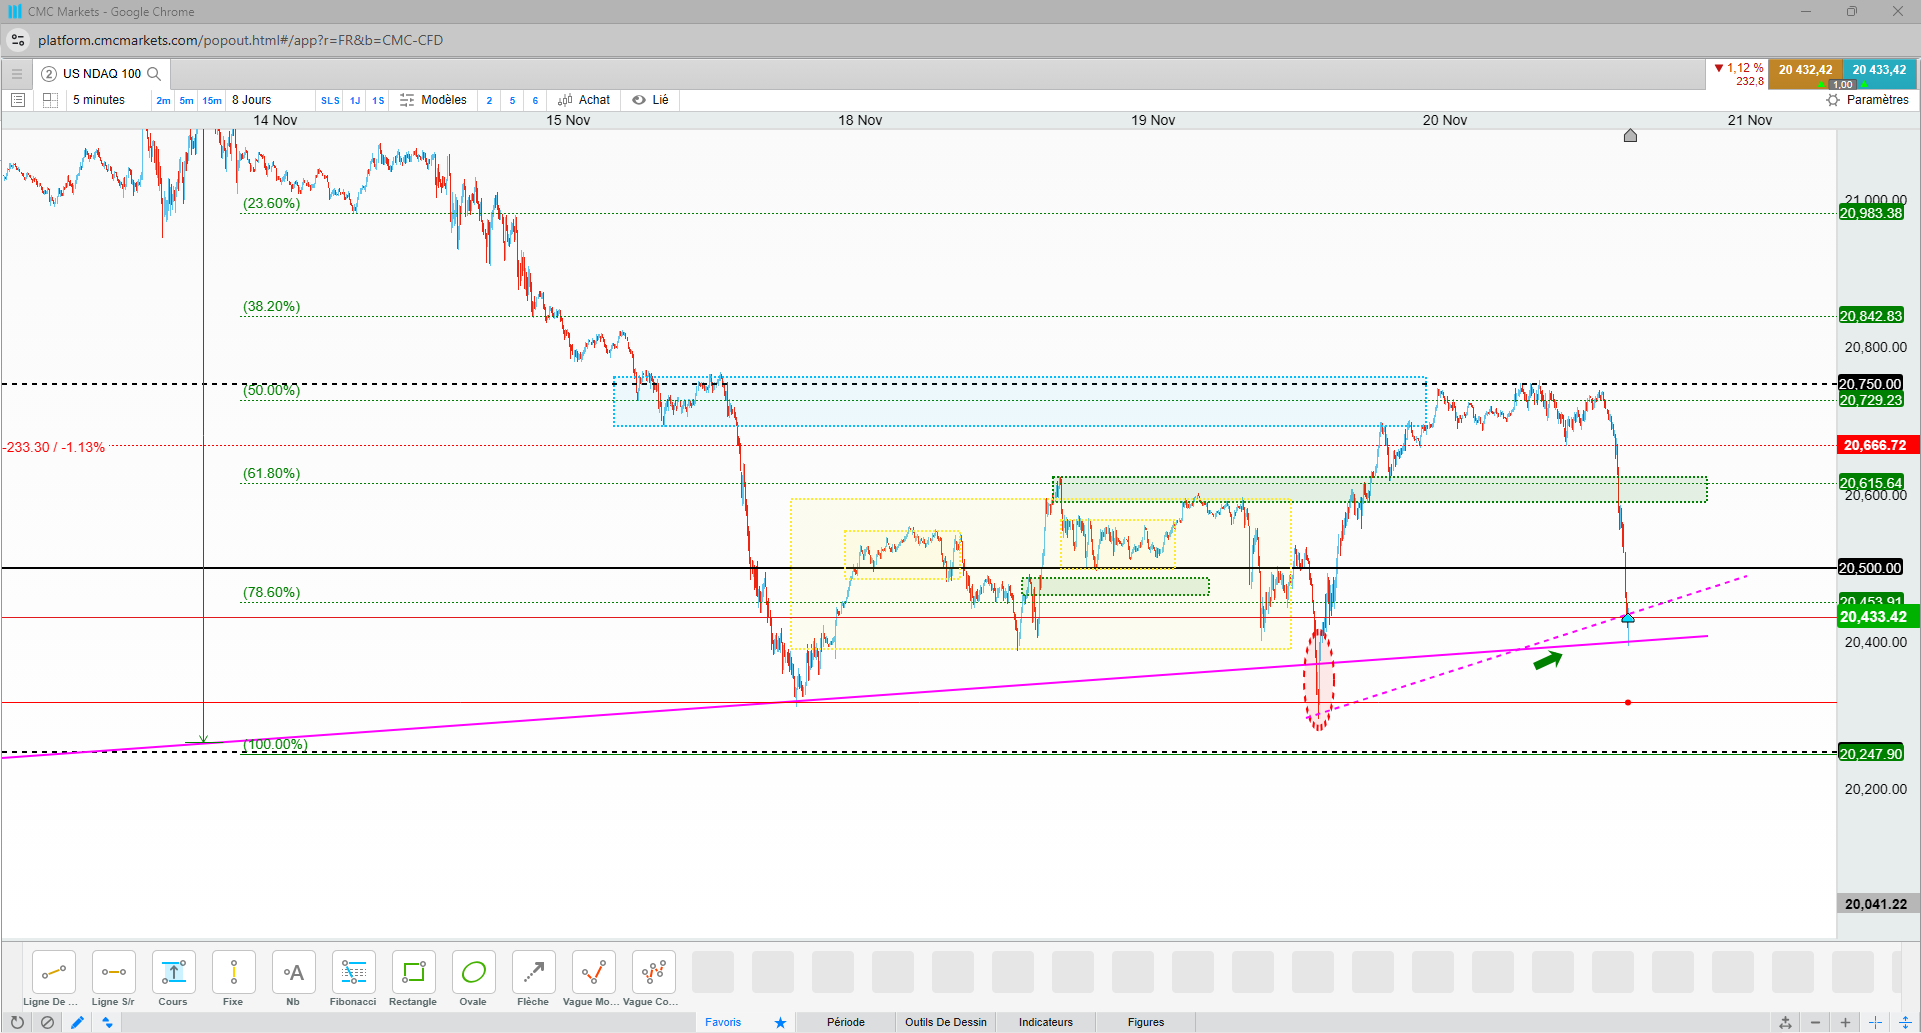Open the 8 Jours range dropdown

tap(270, 100)
